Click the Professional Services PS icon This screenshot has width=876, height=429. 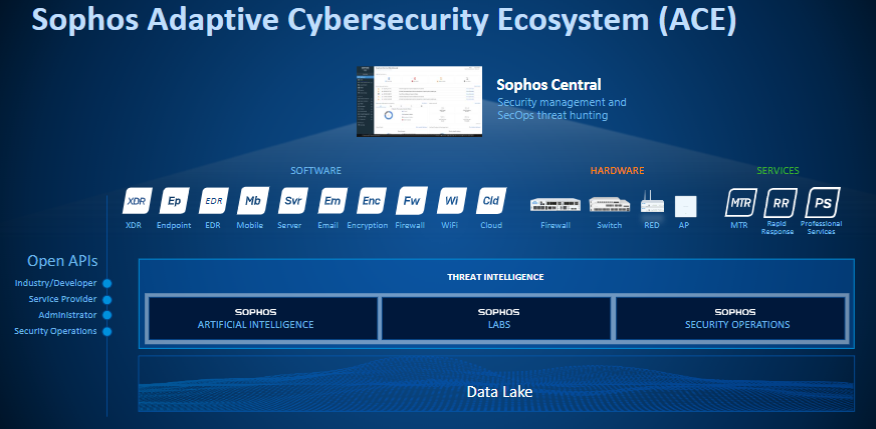coord(822,201)
